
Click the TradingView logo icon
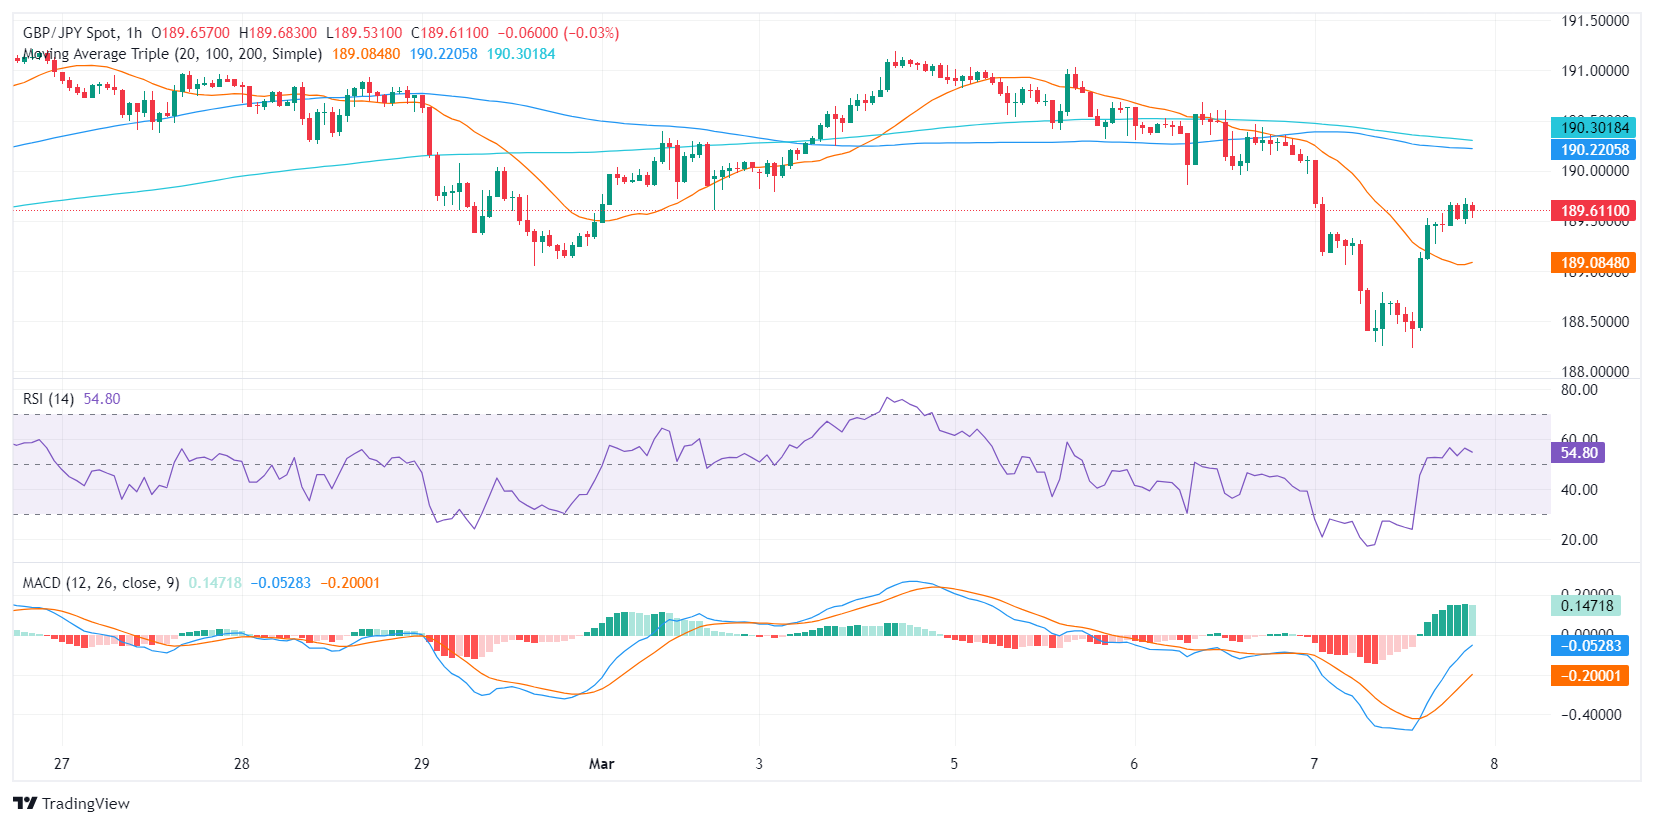coord(25,803)
